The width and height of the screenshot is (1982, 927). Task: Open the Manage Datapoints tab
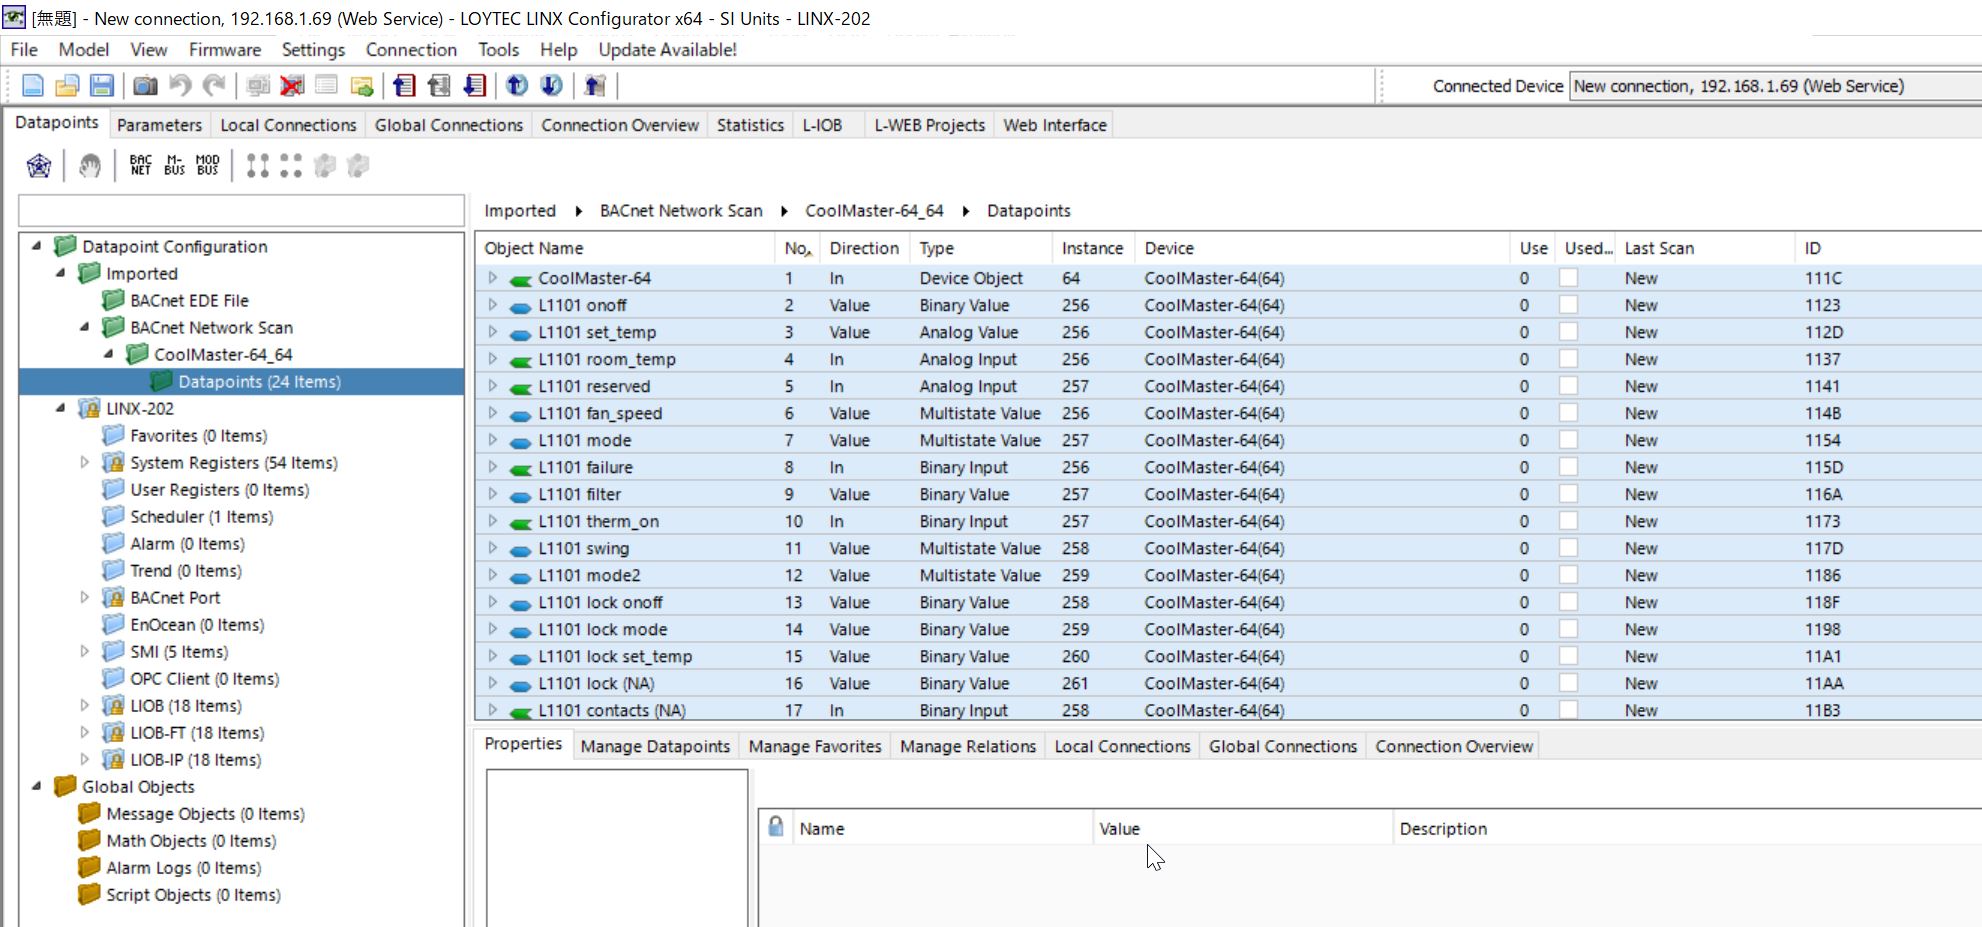pos(655,747)
